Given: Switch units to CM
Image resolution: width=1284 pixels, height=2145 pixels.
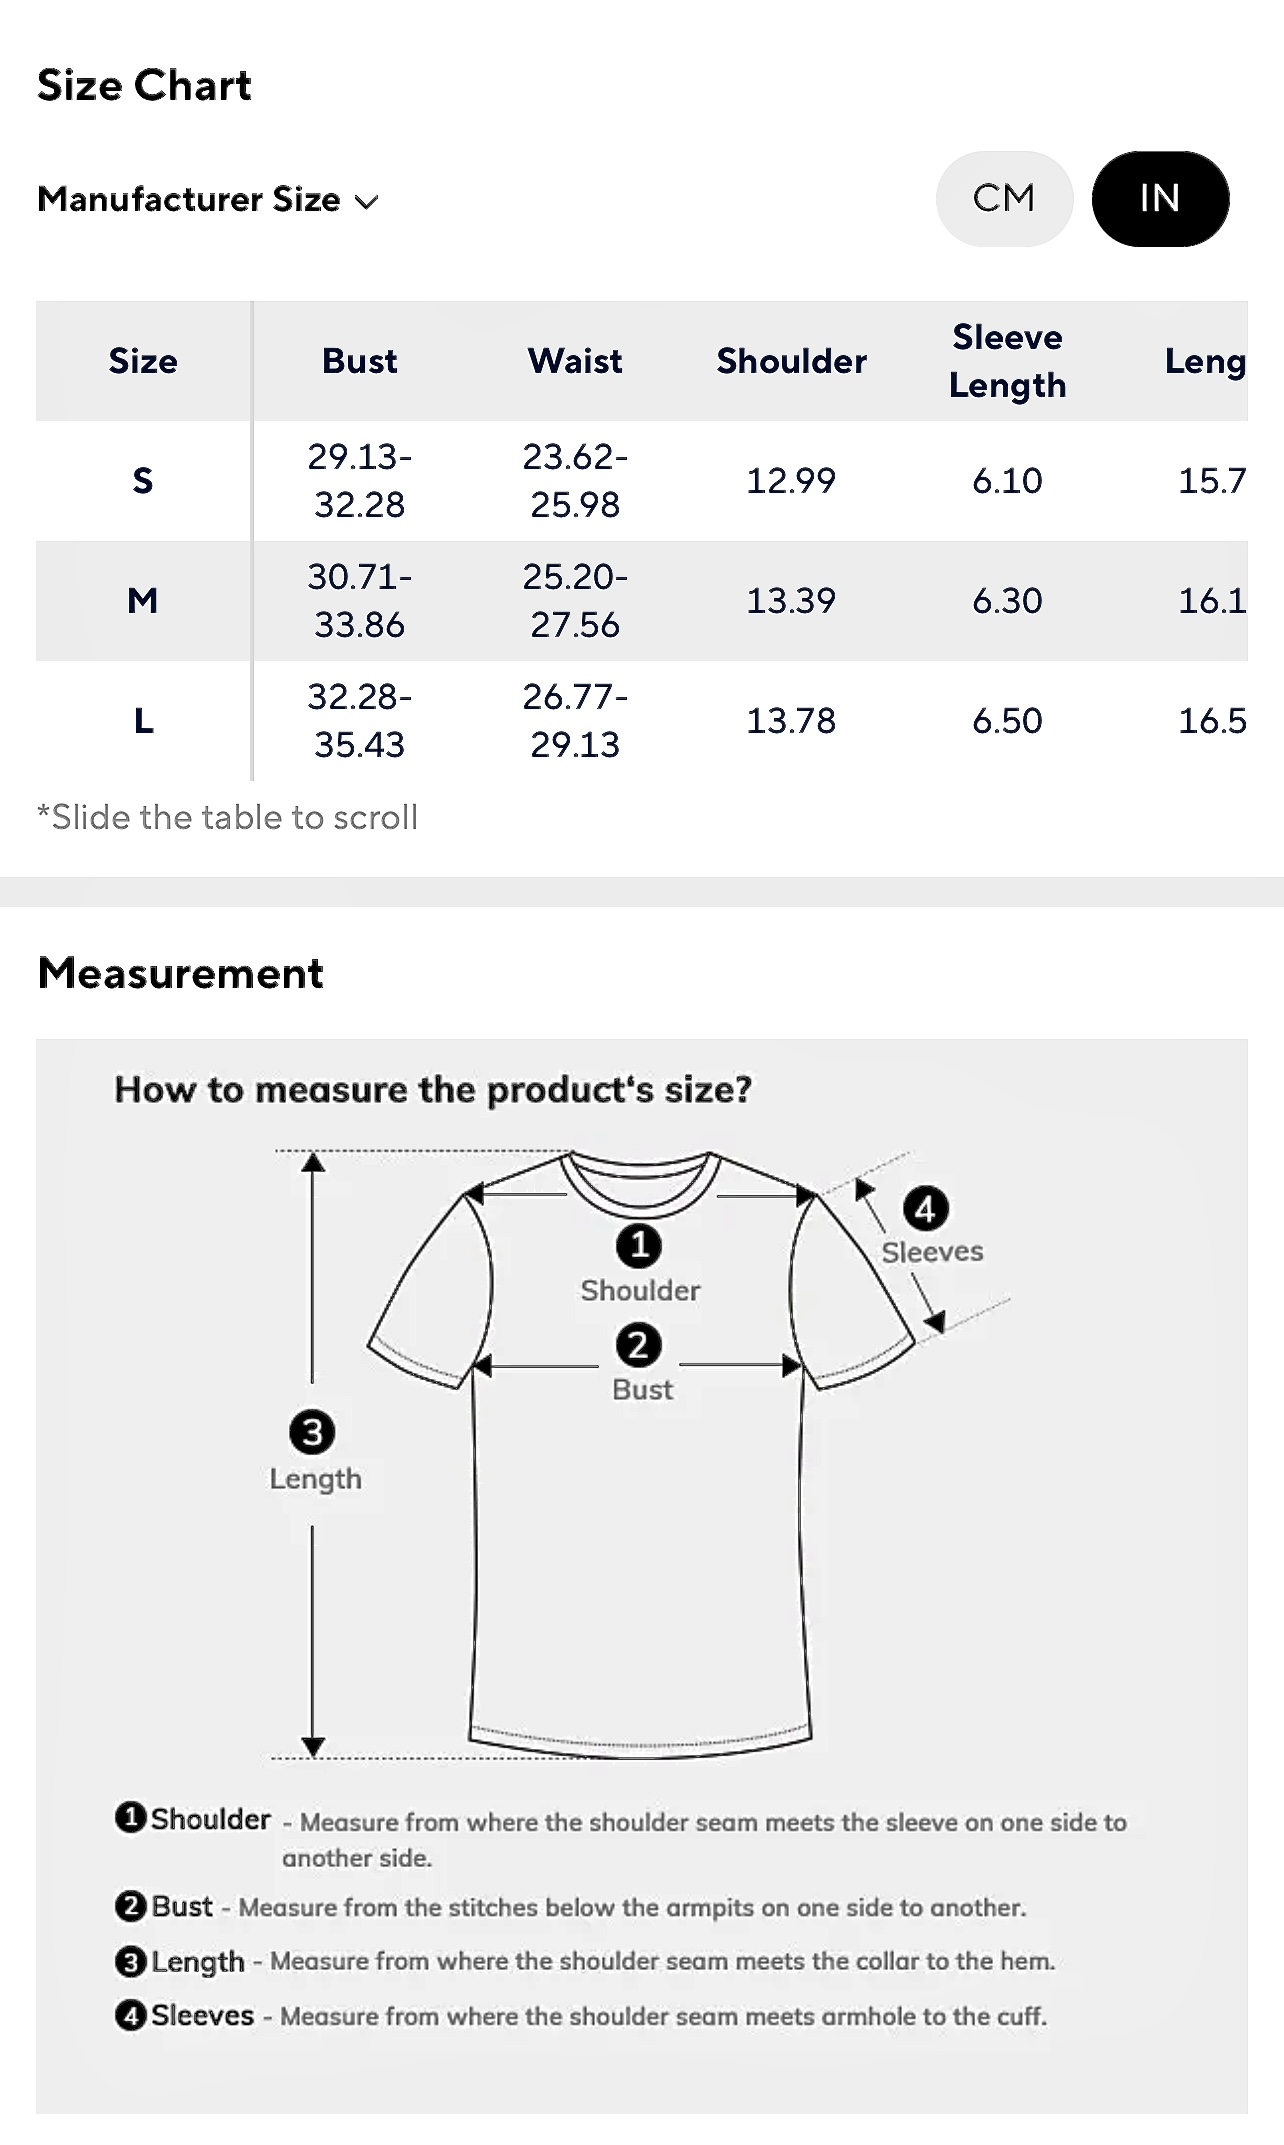Looking at the screenshot, I should coord(1004,198).
